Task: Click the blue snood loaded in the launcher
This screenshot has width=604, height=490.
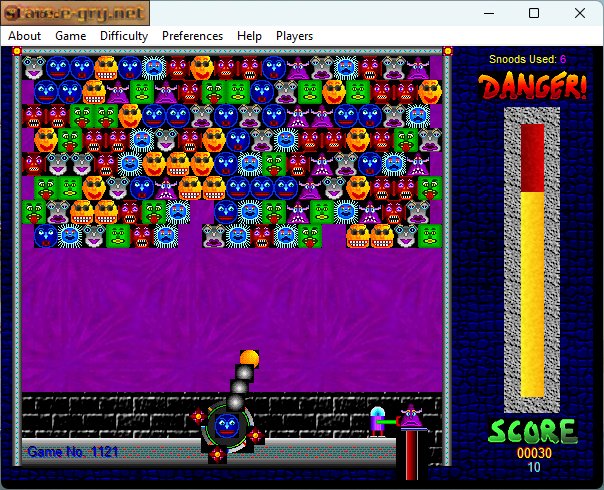Action: tap(226, 426)
